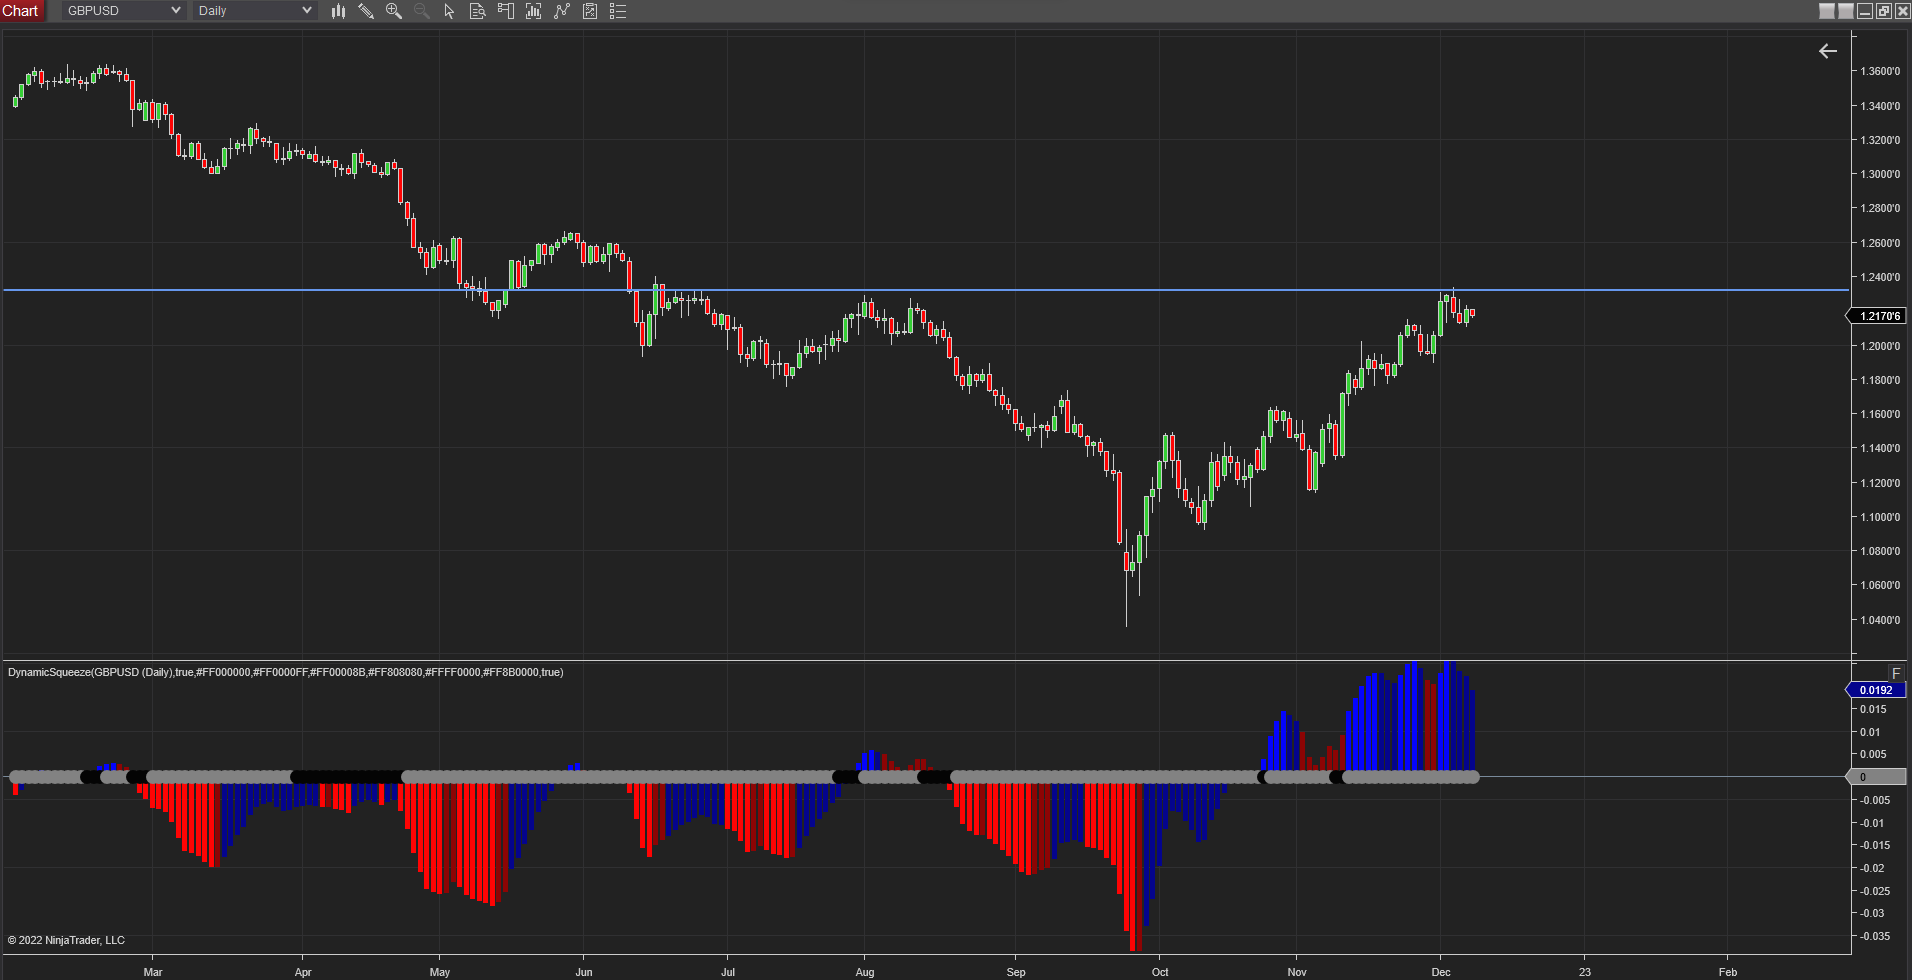Select the drawing tools pencil icon
Screen dimensions: 1912x980
[366, 11]
